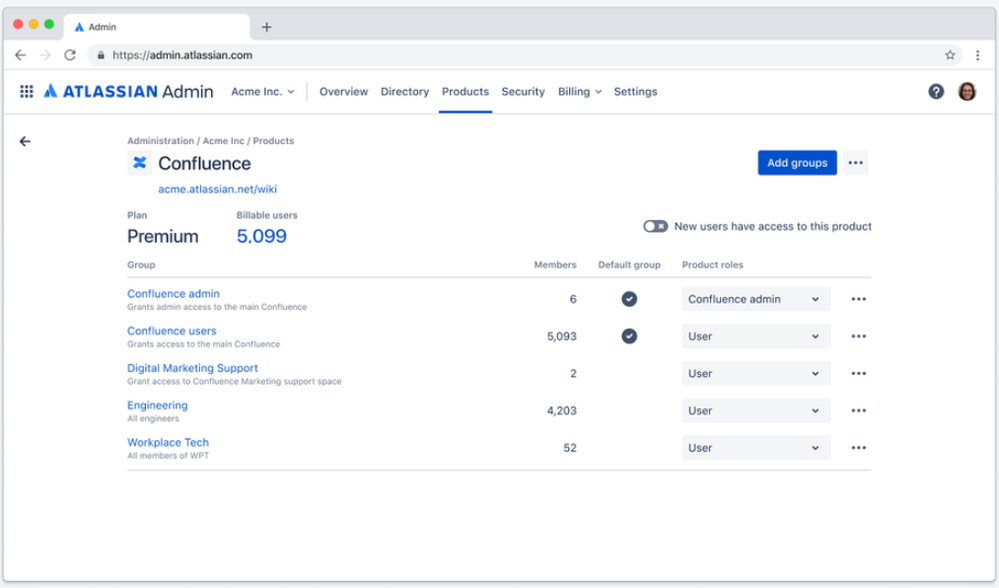Select the Products tab
The height and width of the screenshot is (588, 999).
[465, 92]
